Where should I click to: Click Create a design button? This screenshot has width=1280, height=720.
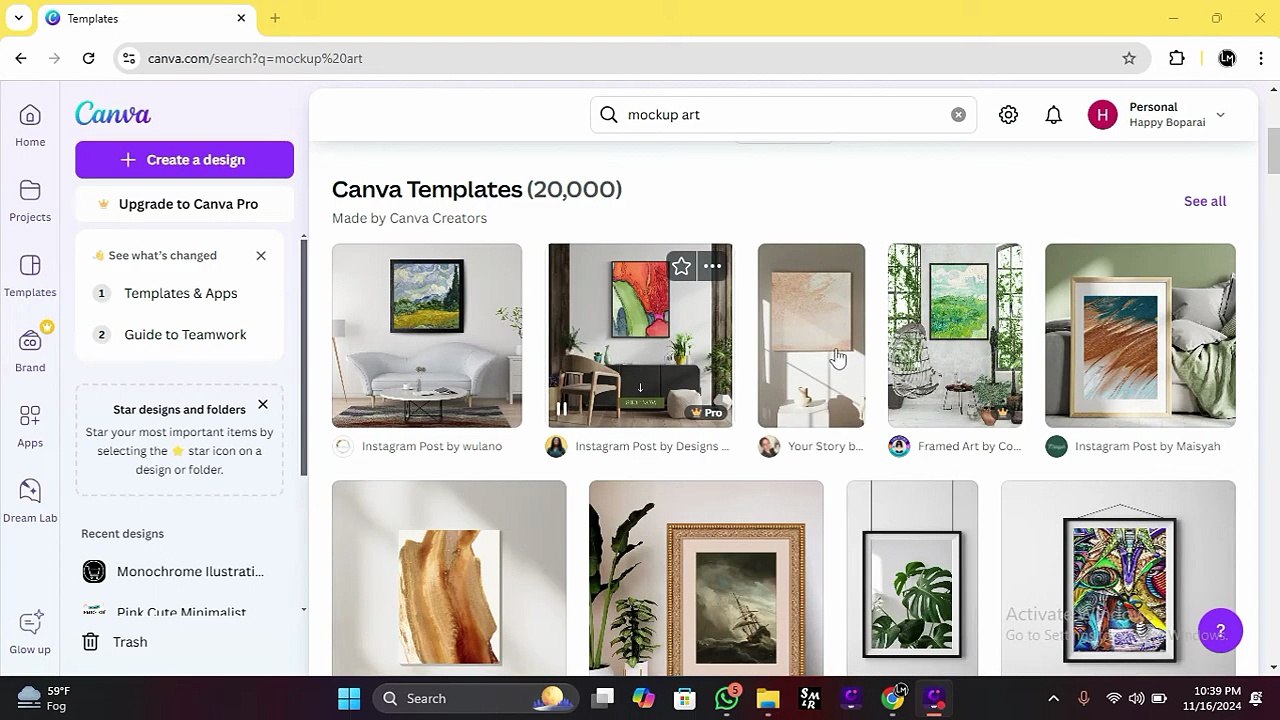coord(184,160)
